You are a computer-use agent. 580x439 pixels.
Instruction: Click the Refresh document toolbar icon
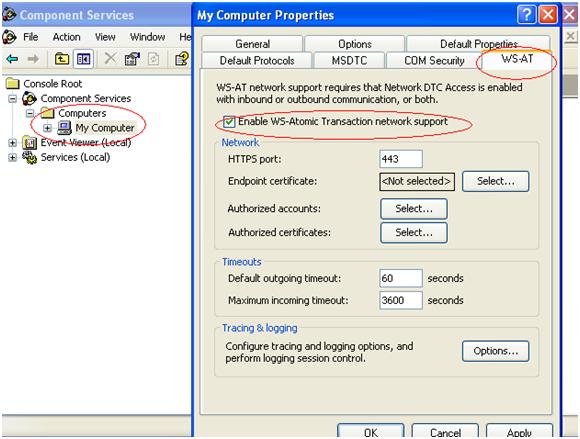[x=154, y=59]
